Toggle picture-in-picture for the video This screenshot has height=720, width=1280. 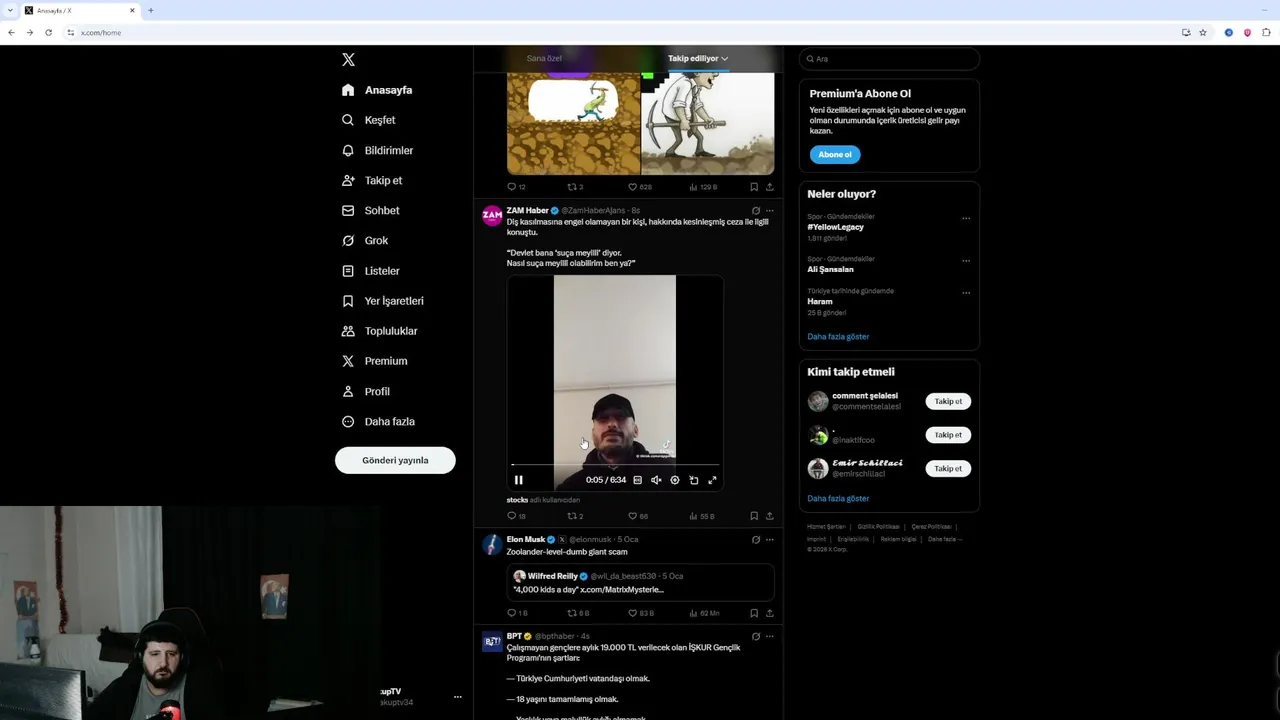pyautogui.click(x=694, y=480)
